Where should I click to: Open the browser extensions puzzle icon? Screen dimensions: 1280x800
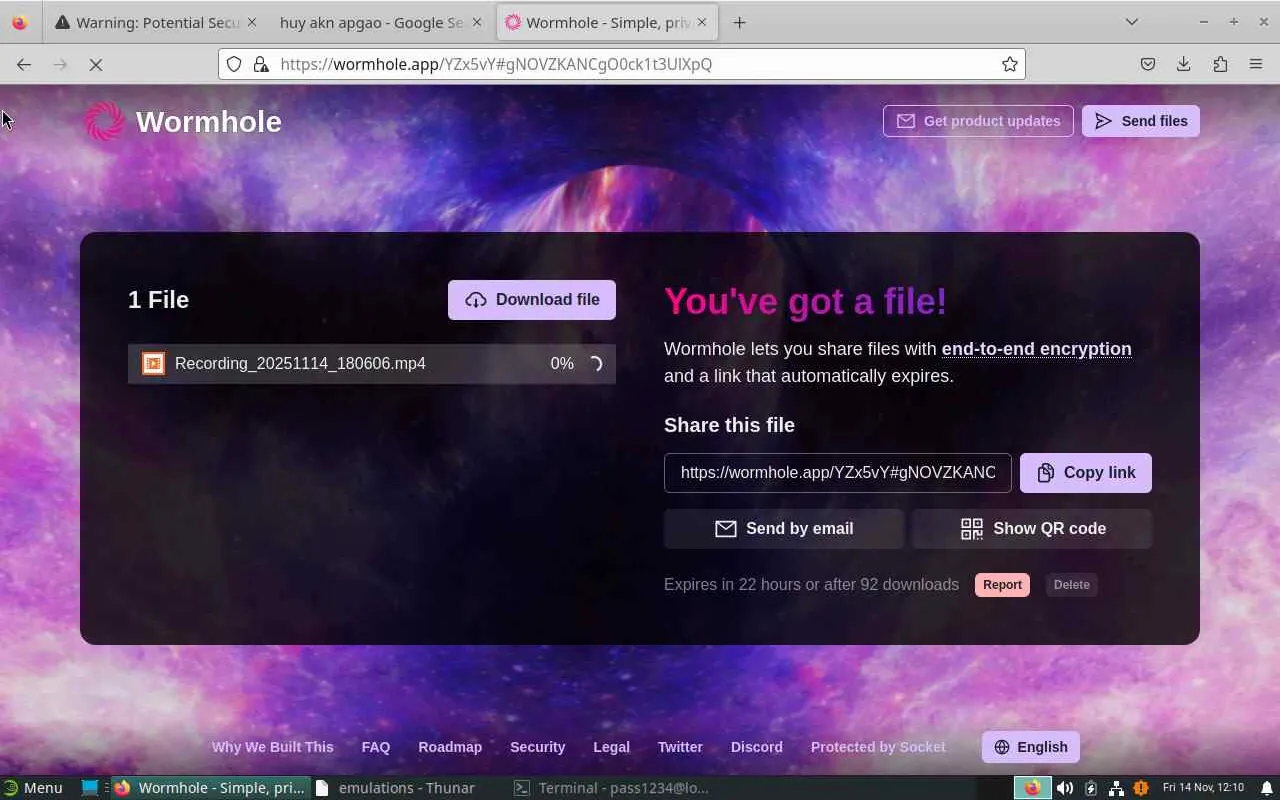(1220, 64)
